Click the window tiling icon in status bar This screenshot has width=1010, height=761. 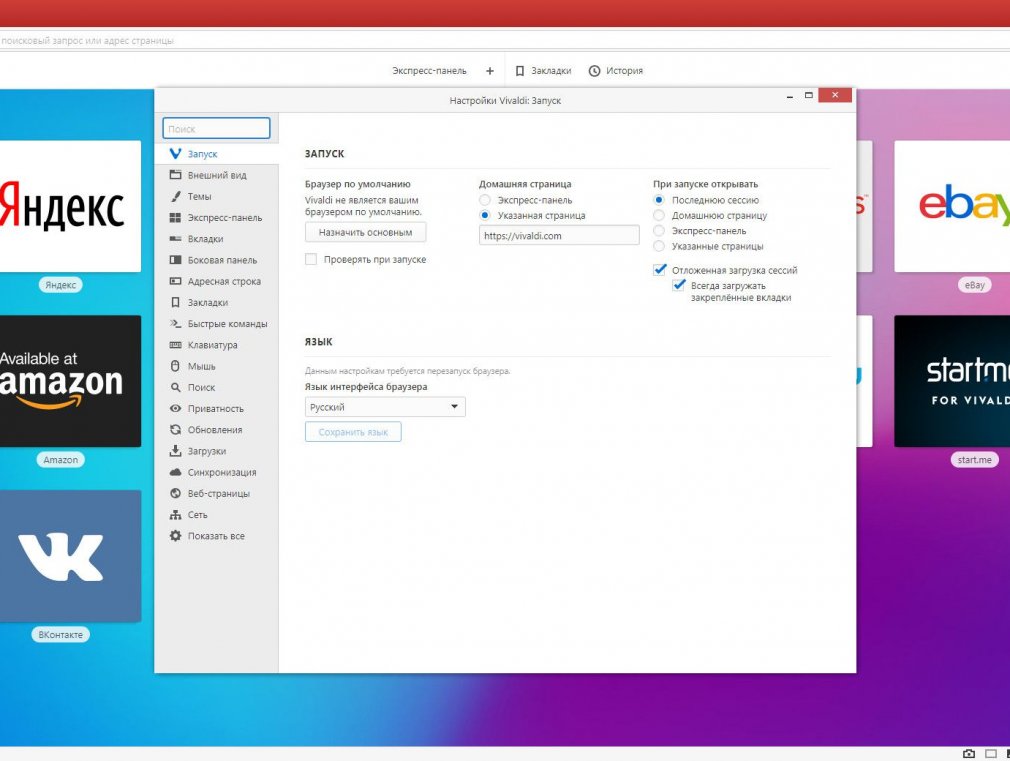(x=991, y=753)
